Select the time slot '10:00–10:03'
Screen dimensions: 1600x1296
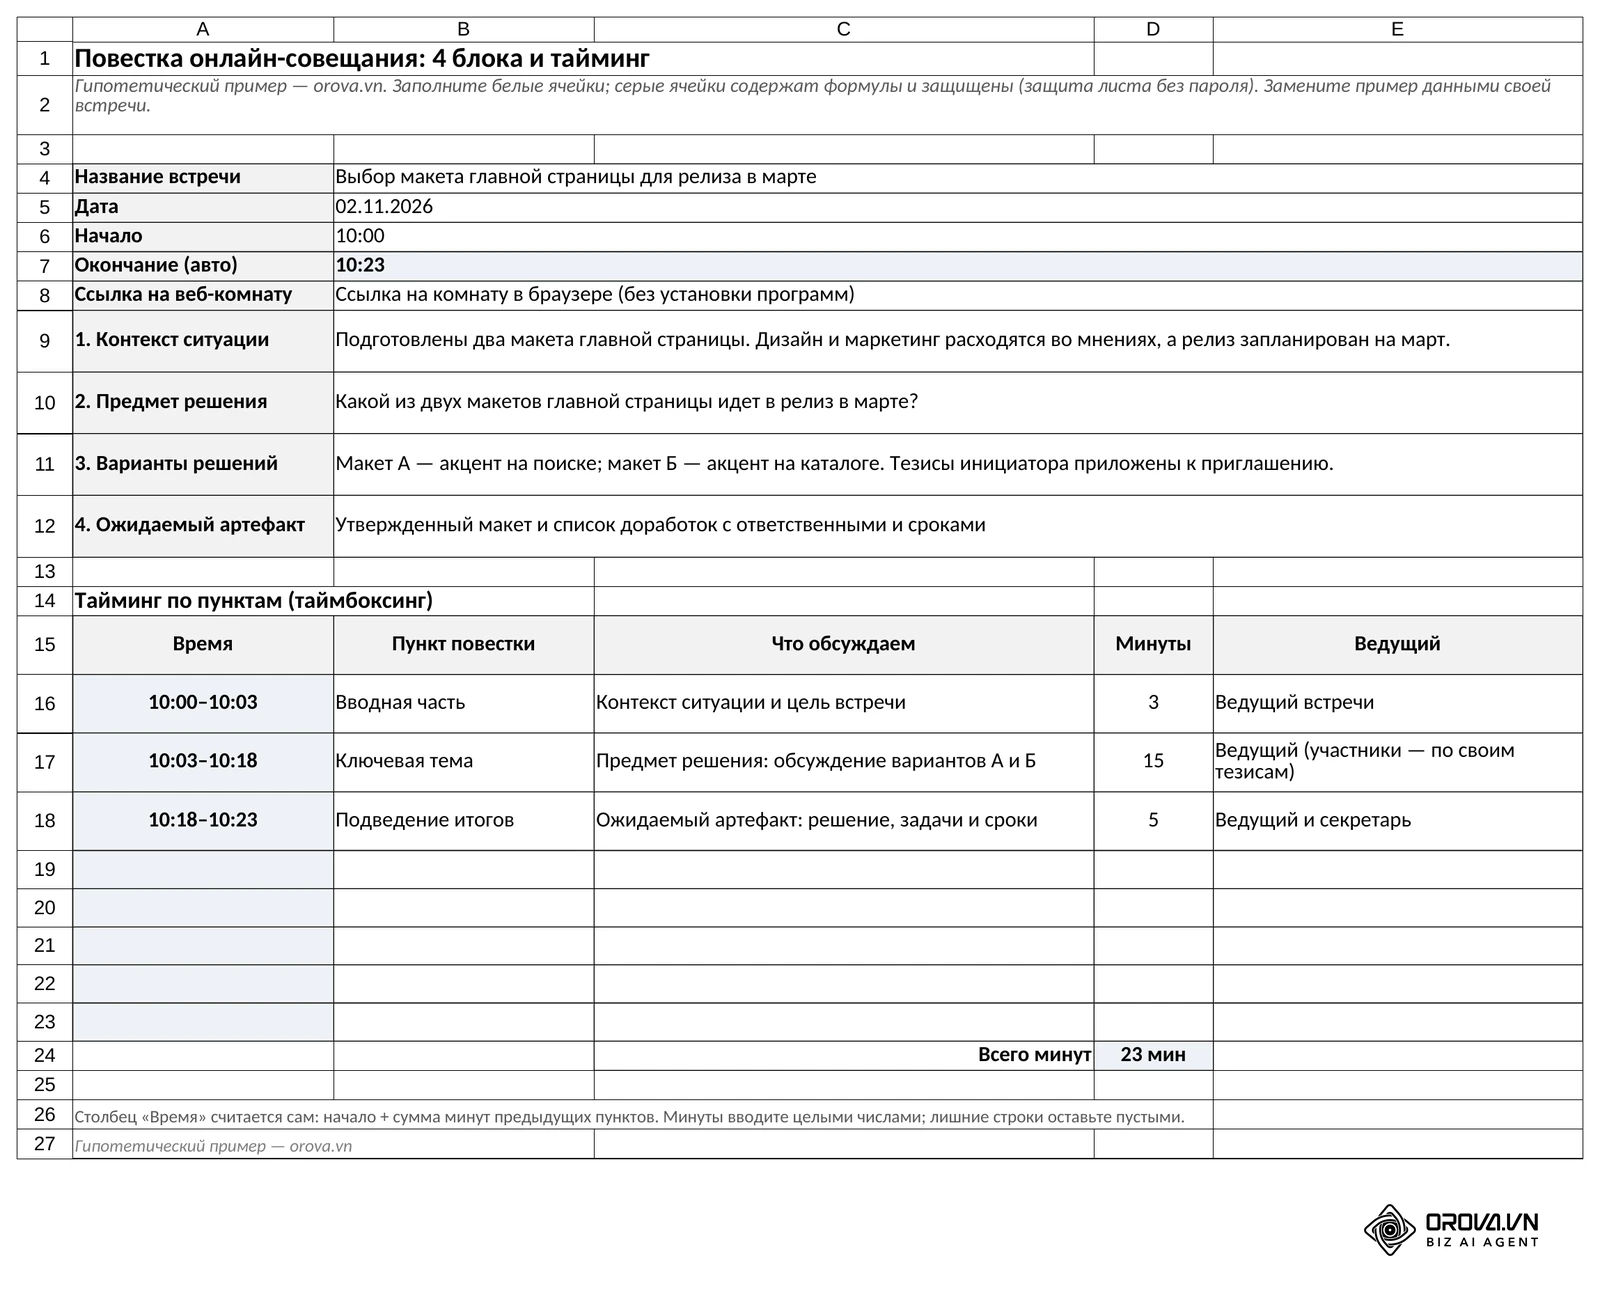click(203, 703)
